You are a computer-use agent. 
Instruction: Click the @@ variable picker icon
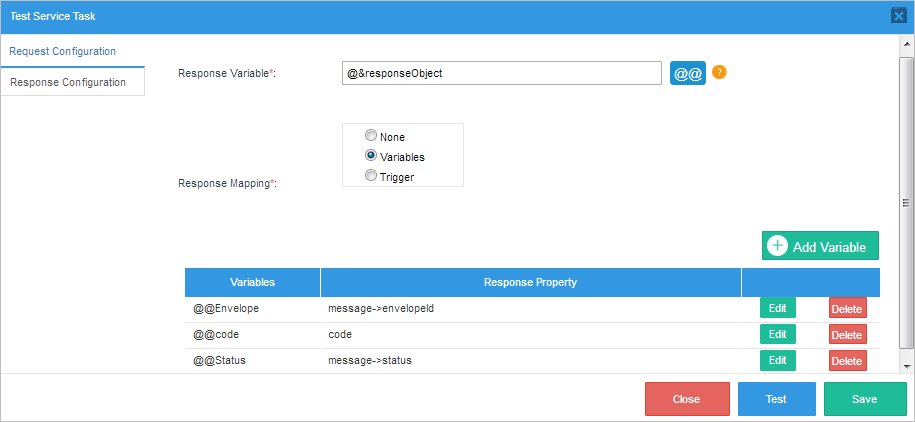(687, 74)
